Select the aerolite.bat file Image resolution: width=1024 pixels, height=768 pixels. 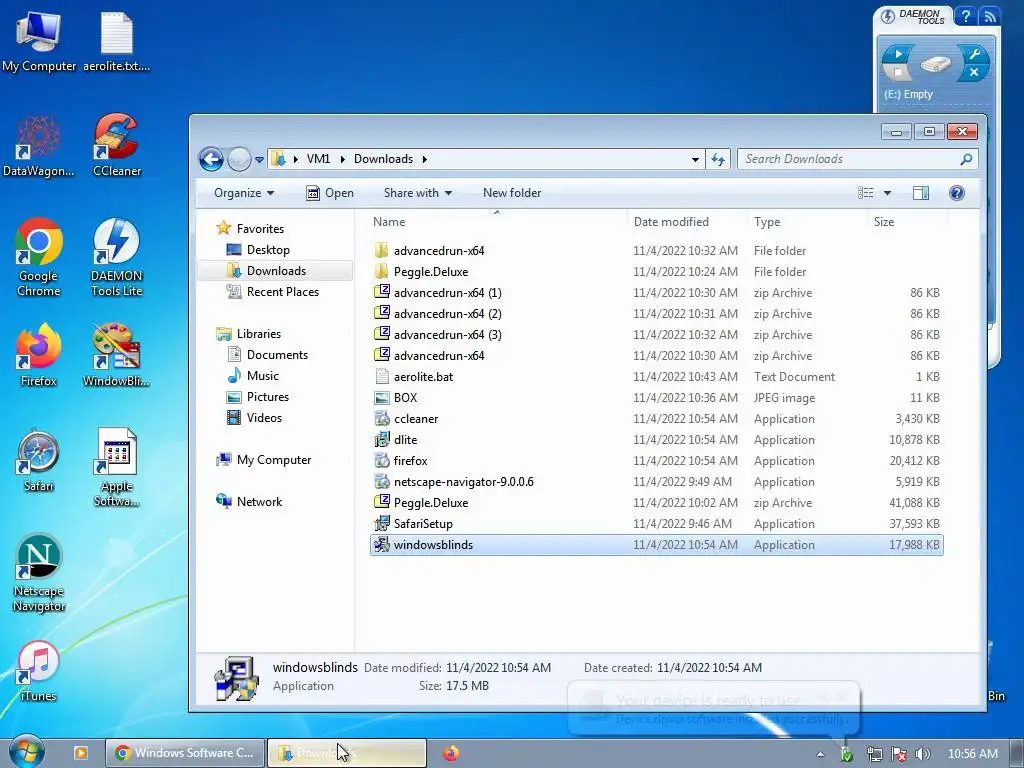point(656,377)
